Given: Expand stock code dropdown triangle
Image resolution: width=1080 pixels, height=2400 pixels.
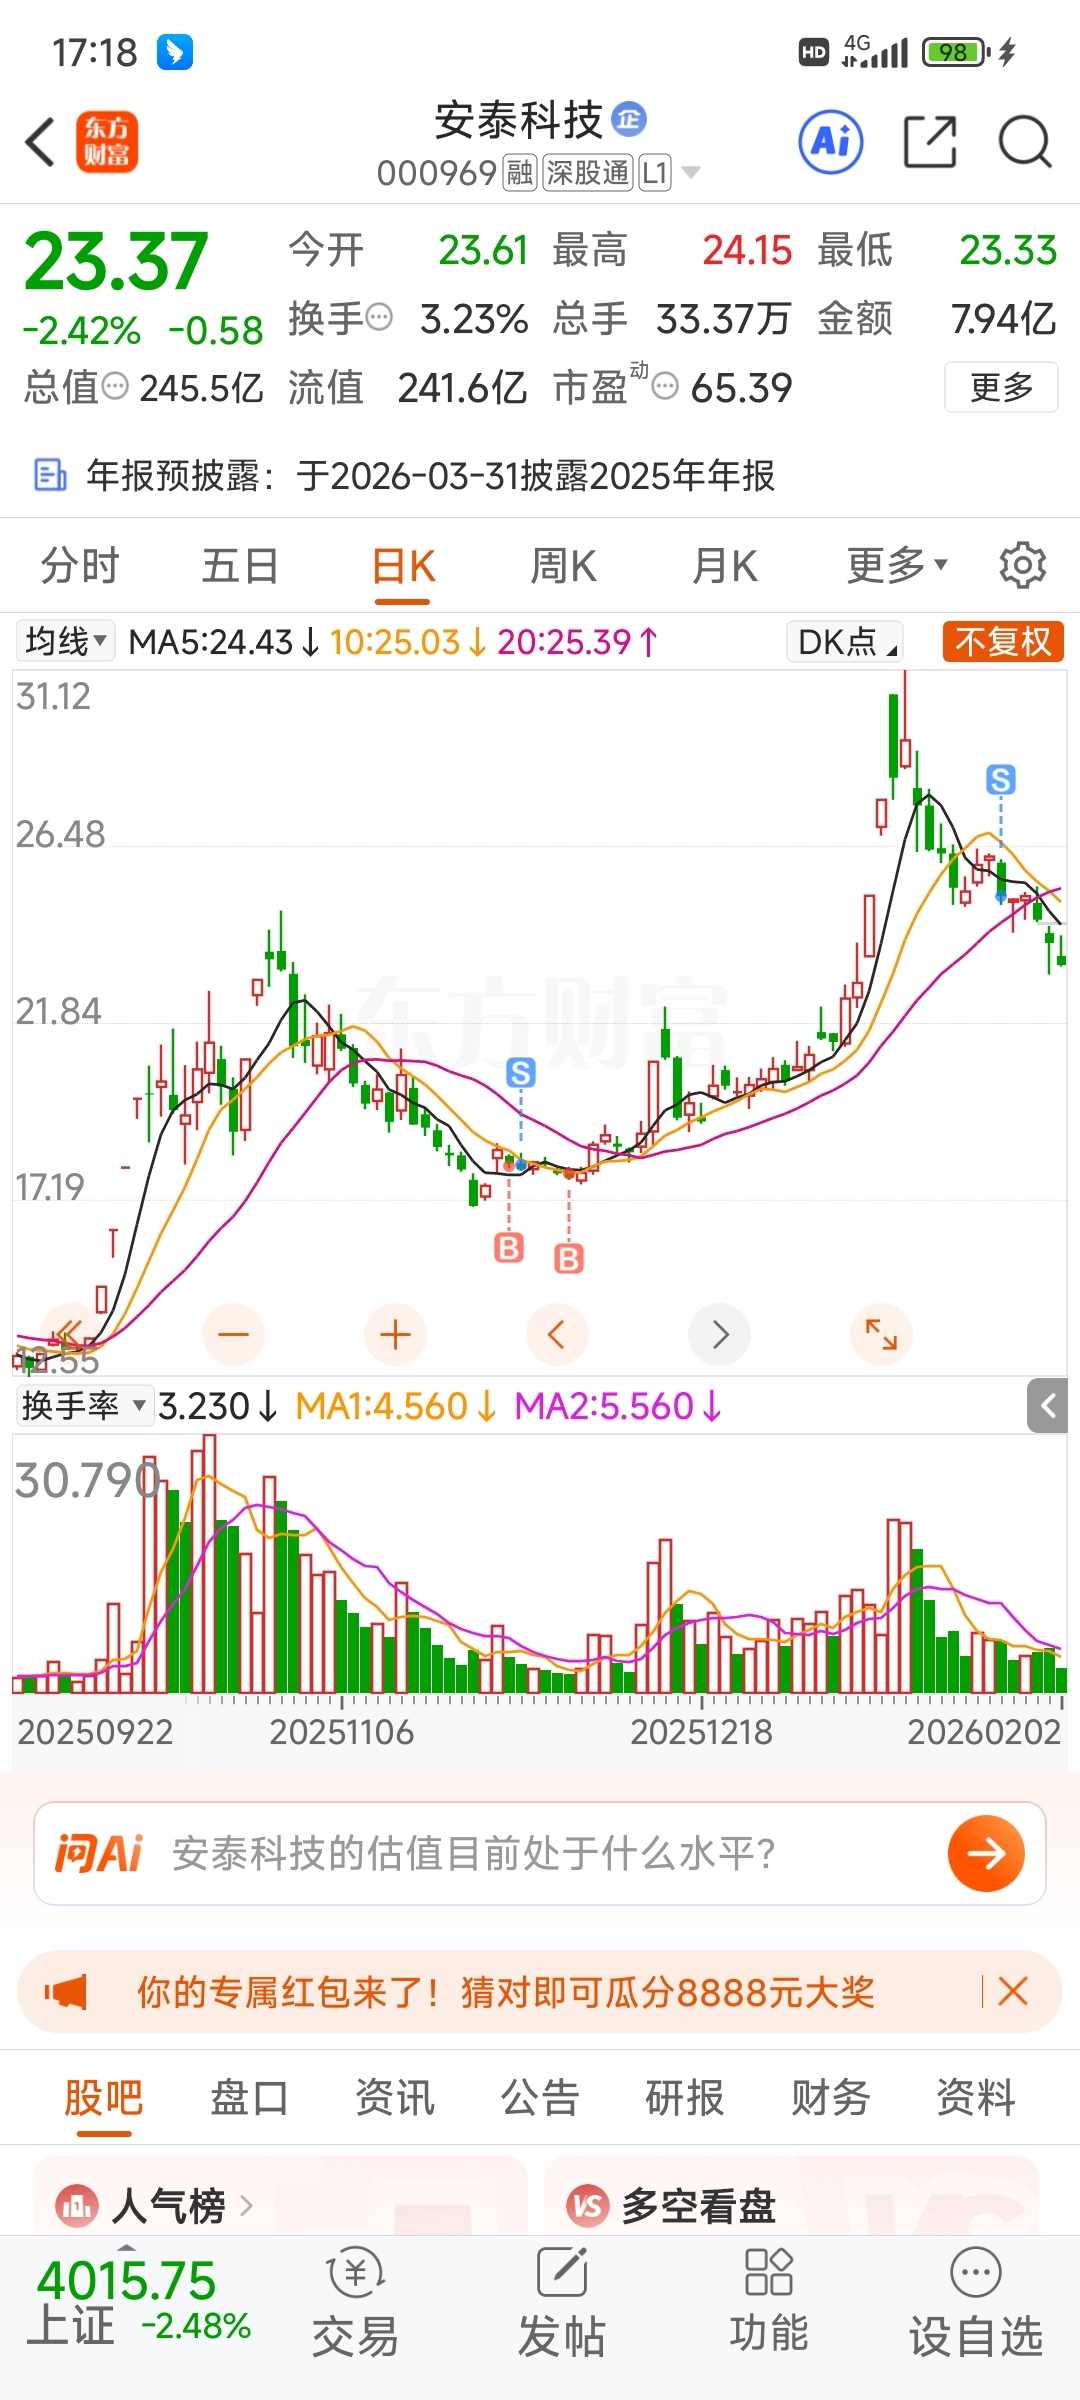Looking at the screenshot, I should pyautogui.click(x=690, y=173).
